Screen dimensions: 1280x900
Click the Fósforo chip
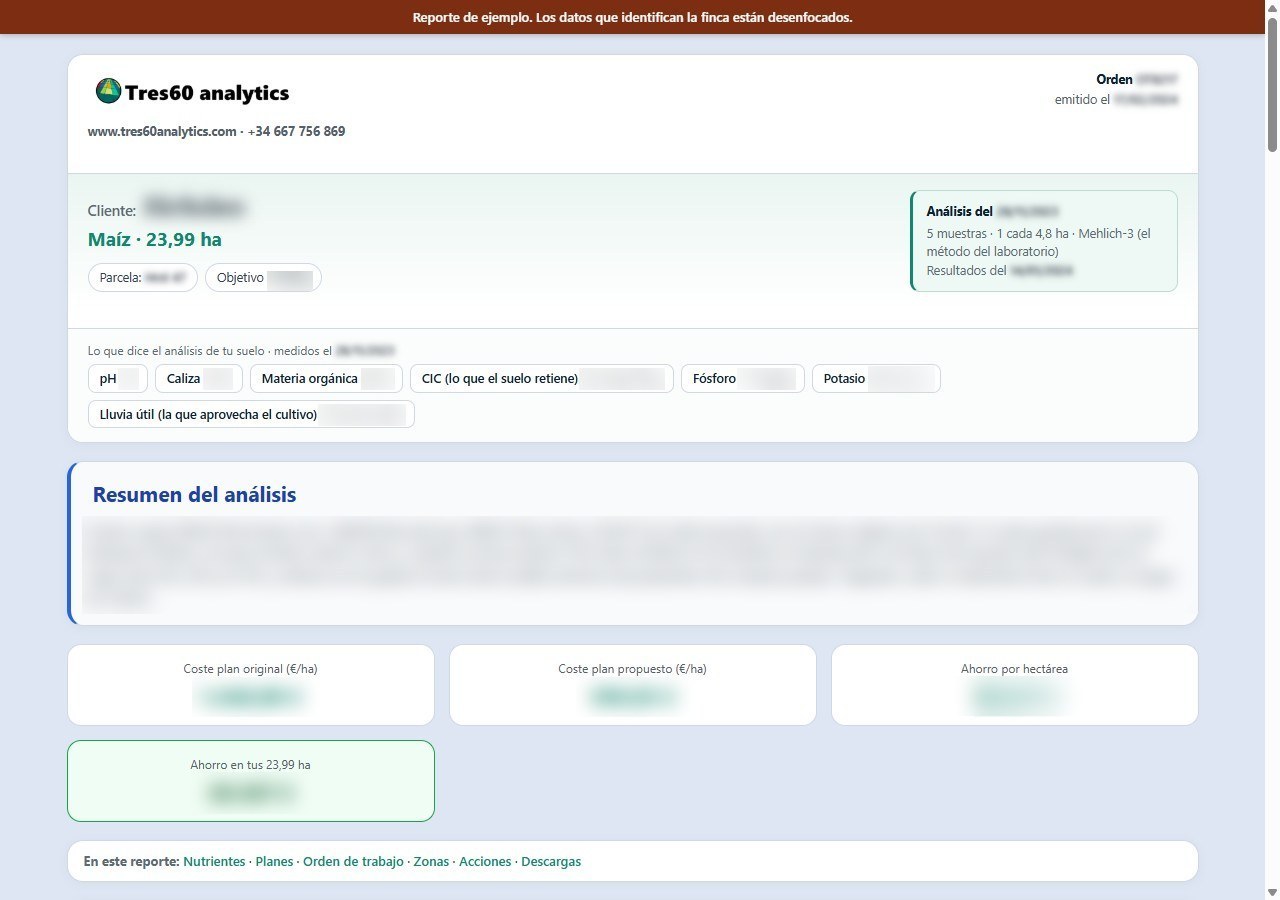pyautogui.click(x=743, y=379)
